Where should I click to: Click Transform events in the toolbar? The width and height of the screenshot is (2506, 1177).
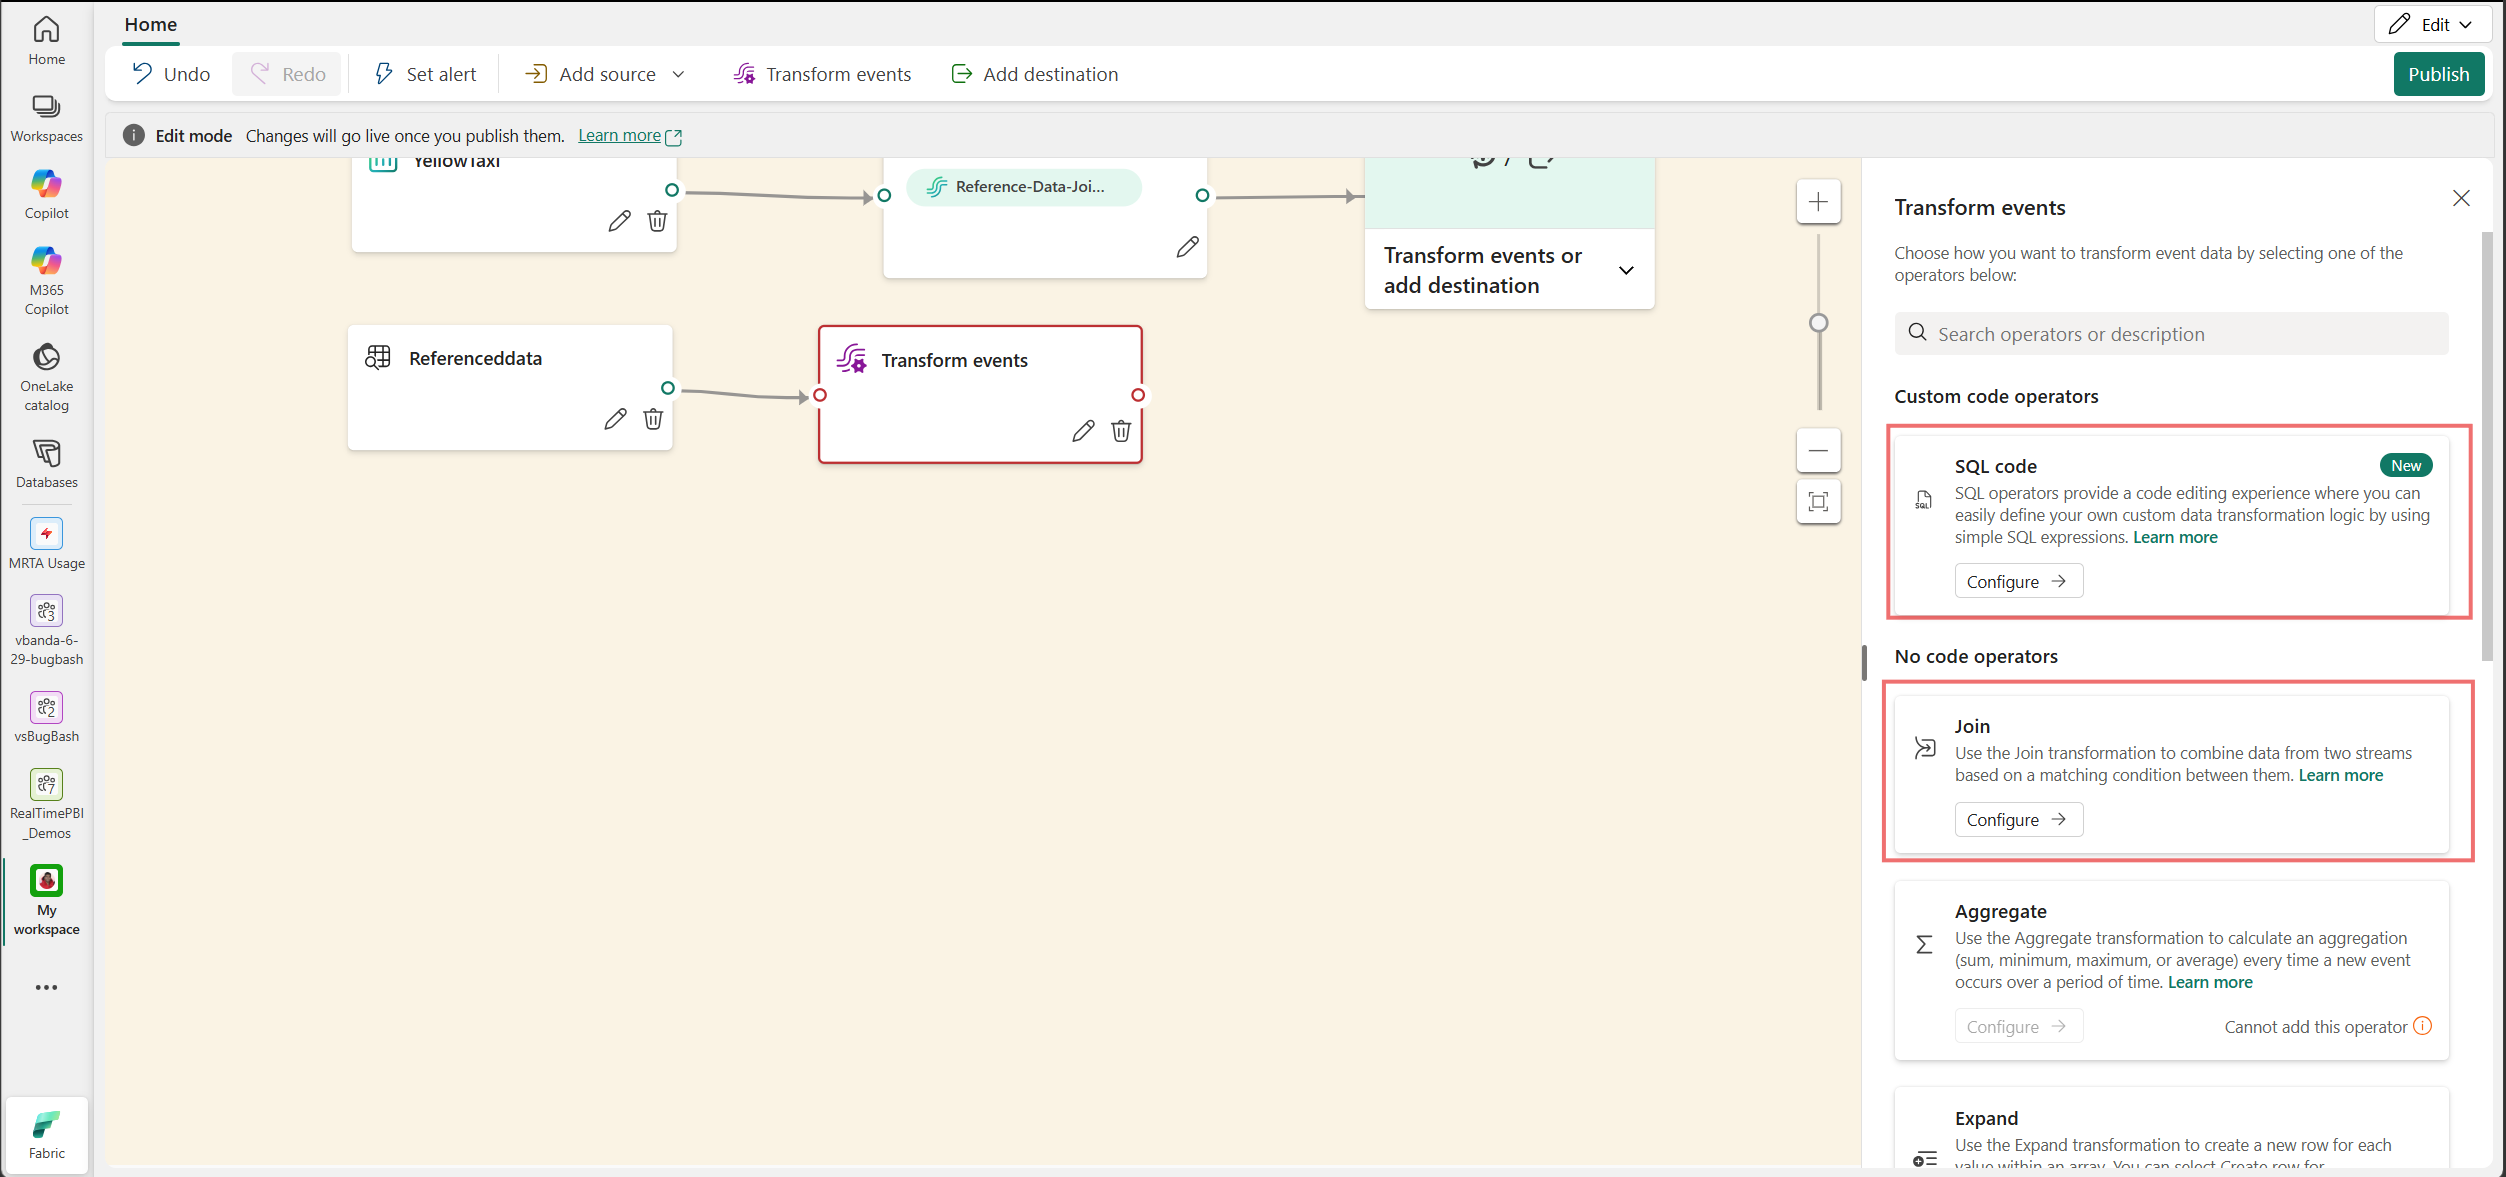pos(822,74)
